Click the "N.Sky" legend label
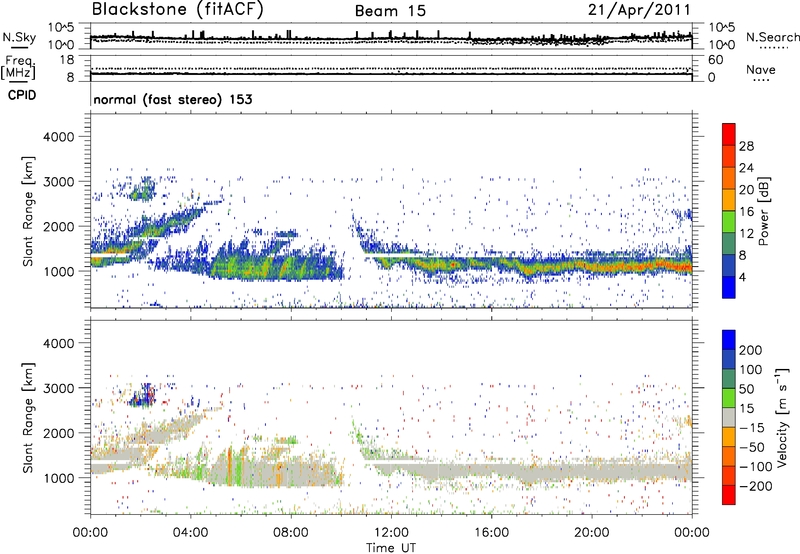800x554 pixels. coord(19,37)
